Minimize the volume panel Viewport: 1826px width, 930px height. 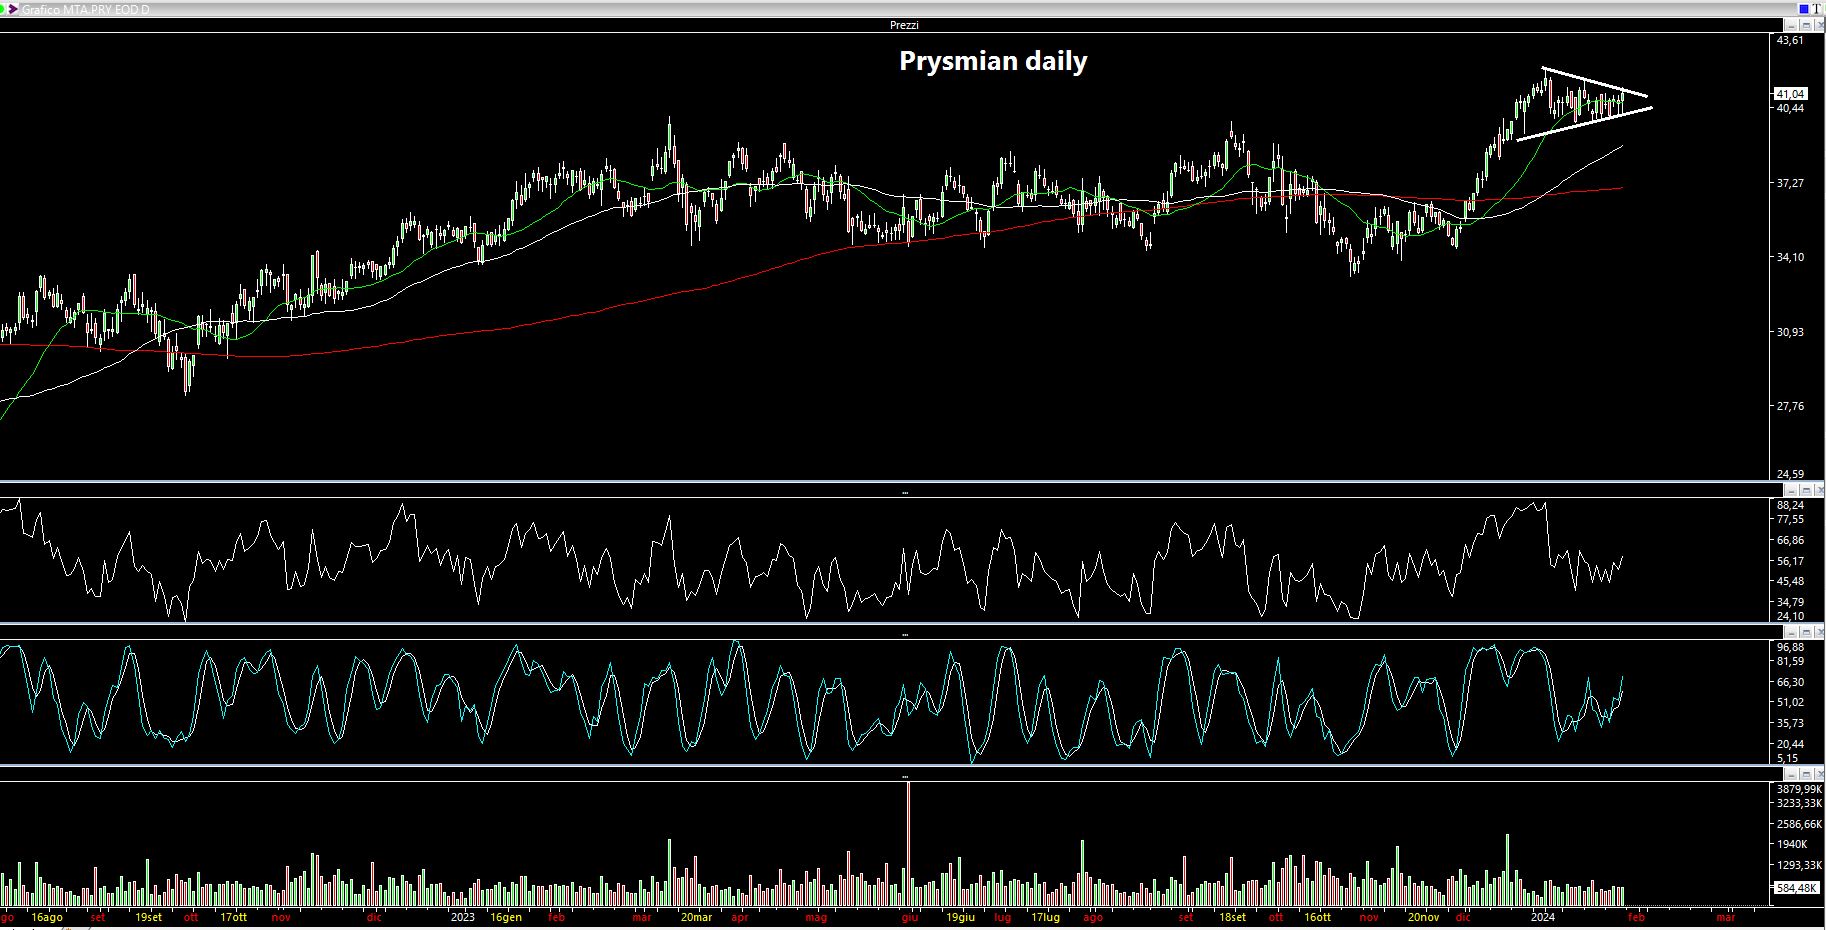1793,775
